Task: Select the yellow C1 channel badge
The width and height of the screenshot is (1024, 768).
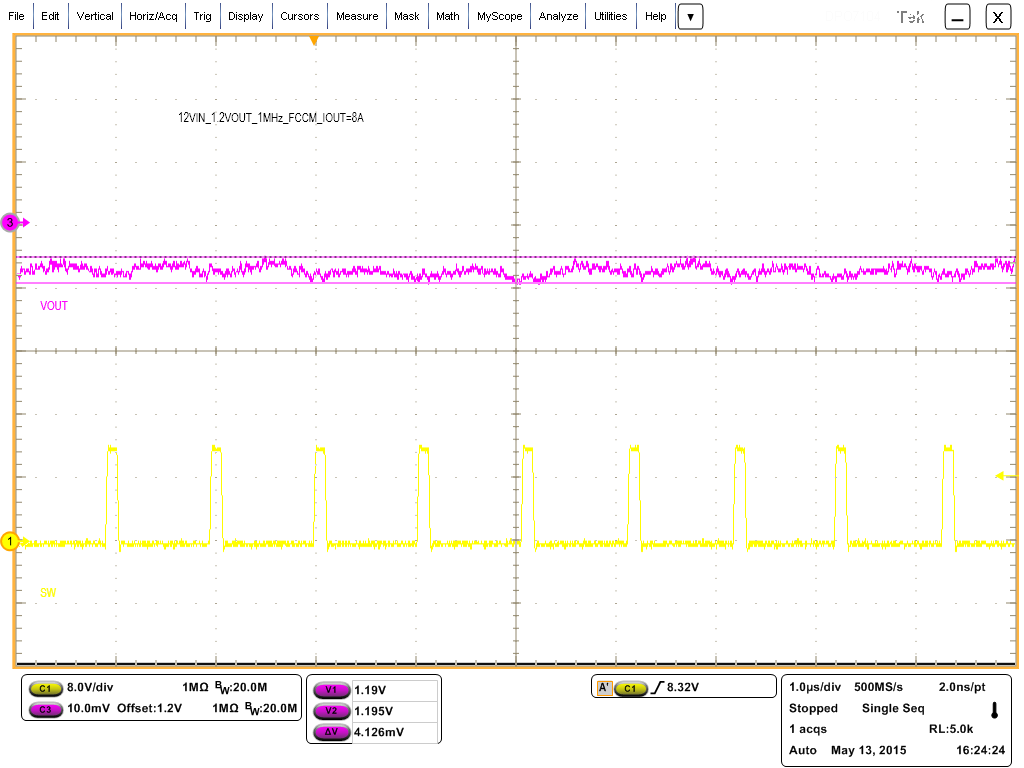Action: click(45, 688)
